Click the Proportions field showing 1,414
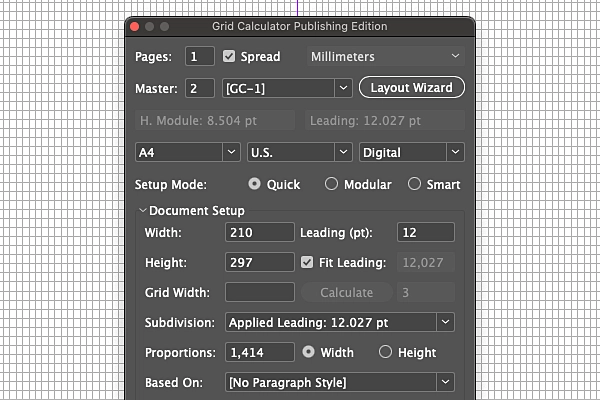 point(260,352)
